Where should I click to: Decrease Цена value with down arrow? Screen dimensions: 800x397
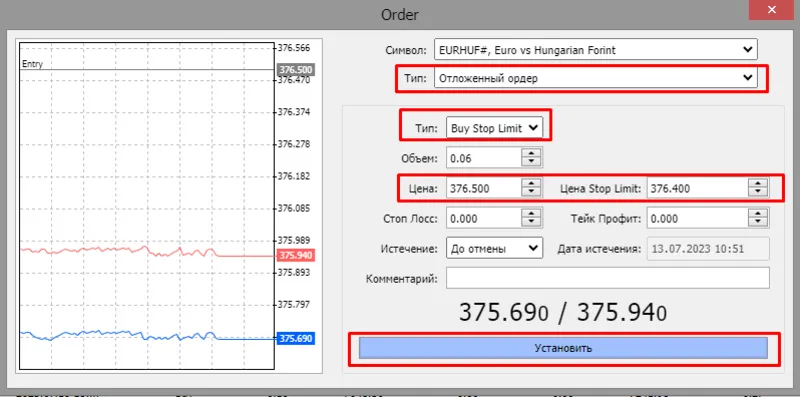coord(531,193)
